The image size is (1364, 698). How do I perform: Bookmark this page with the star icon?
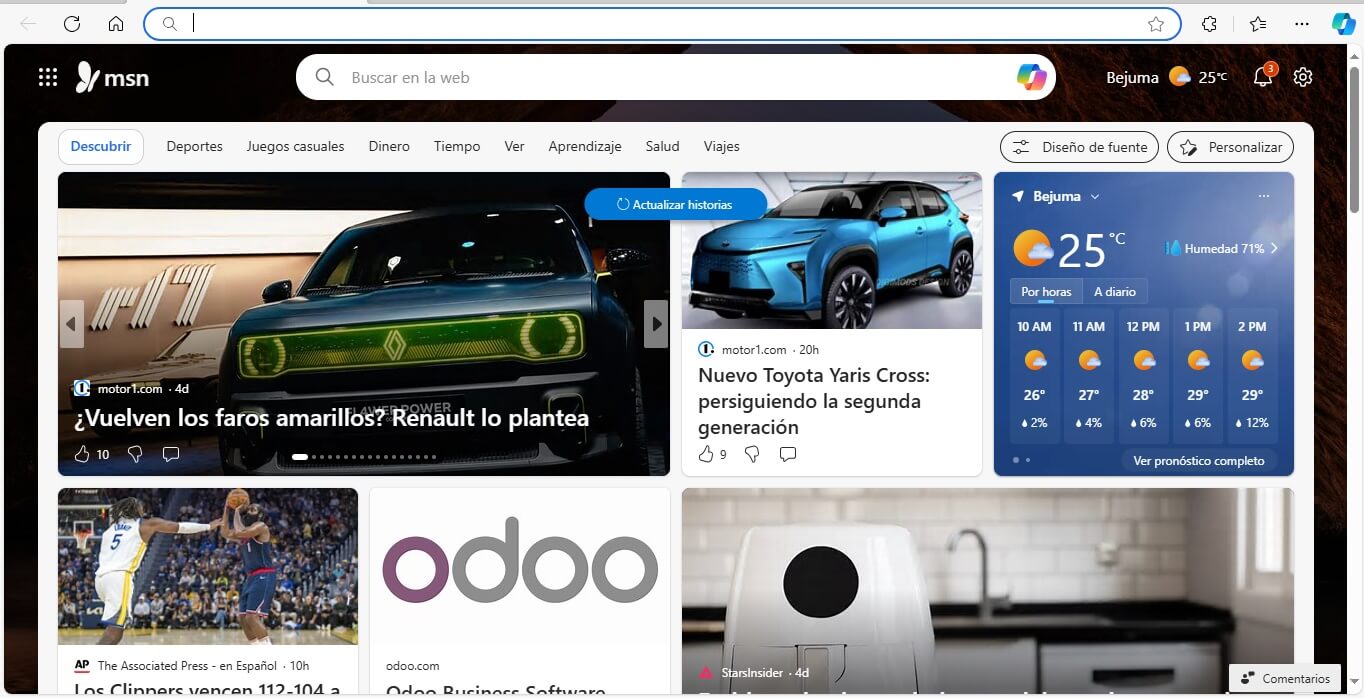tap(1156, 24)
